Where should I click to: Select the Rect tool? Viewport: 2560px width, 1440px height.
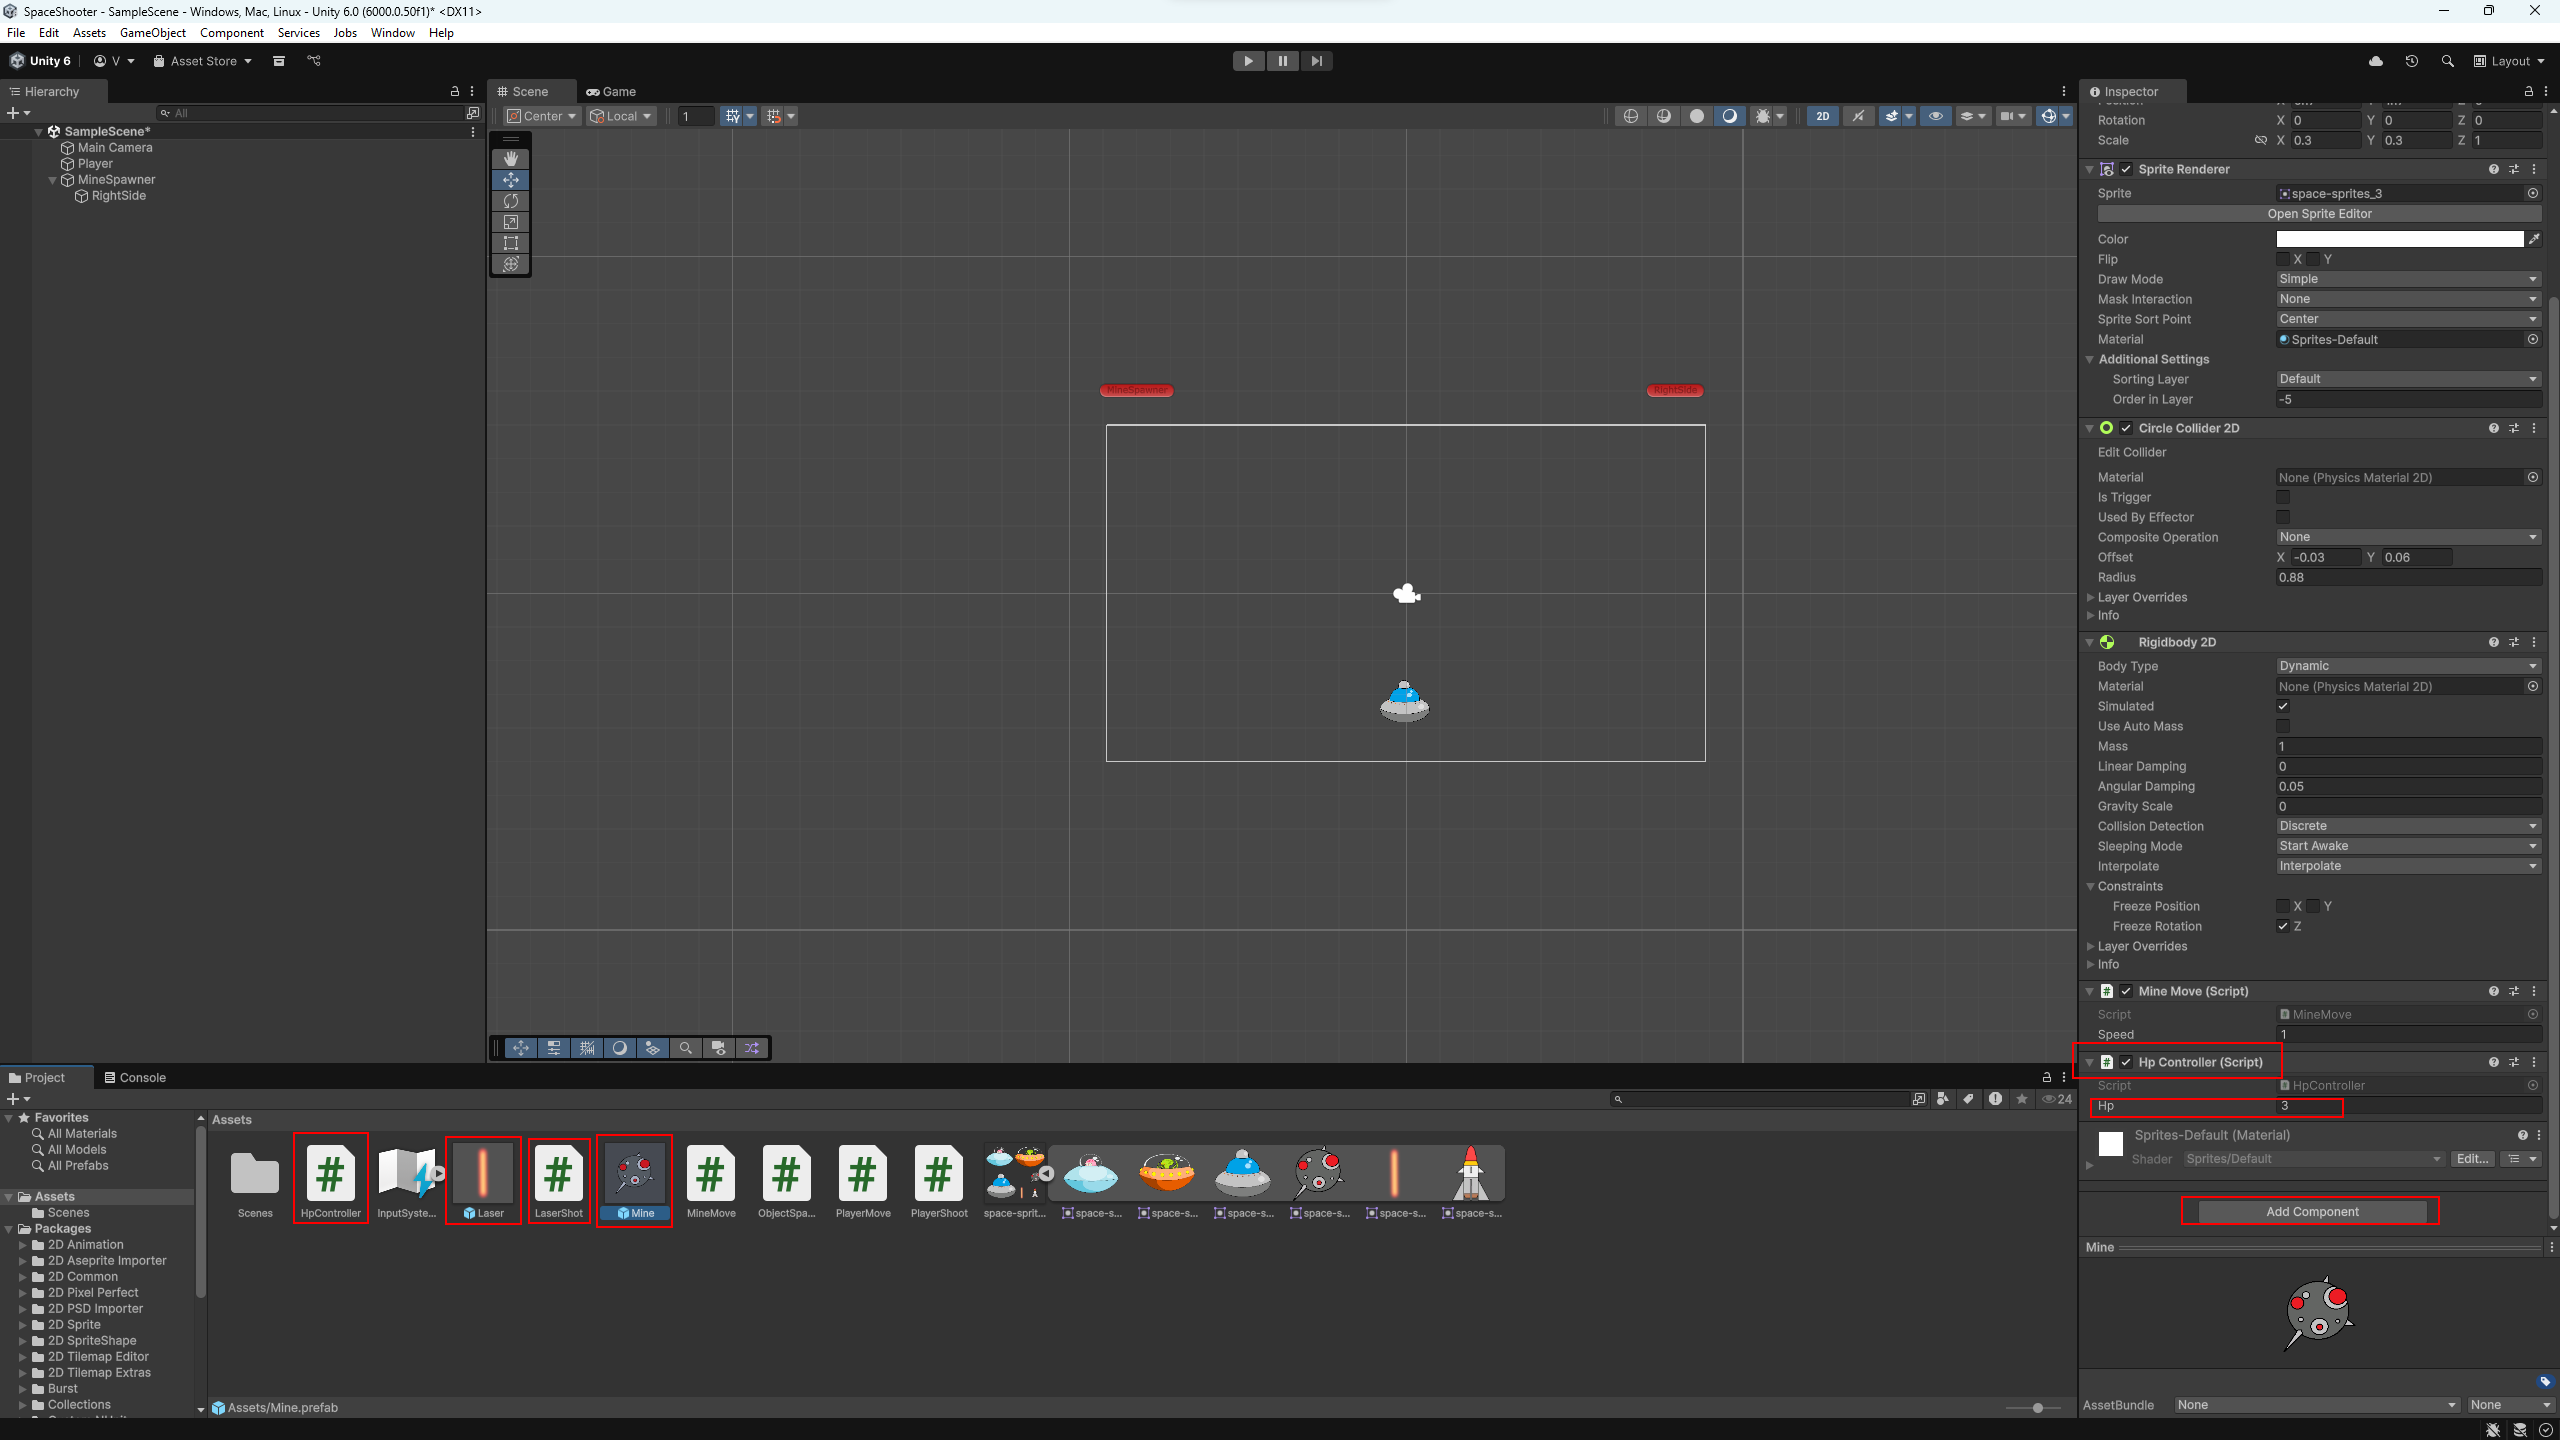(511, 243)
